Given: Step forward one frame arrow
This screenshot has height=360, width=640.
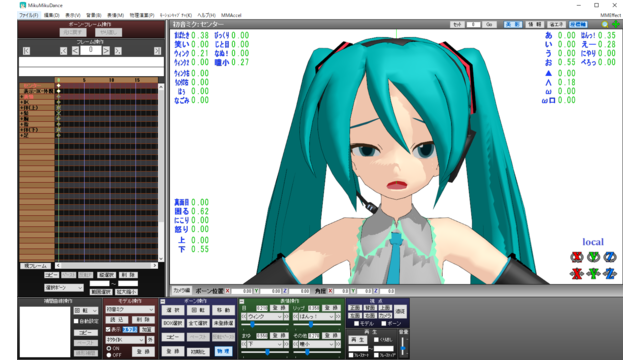Looking at the screenshot, I should pyautogui.click(x=106, y=51).
